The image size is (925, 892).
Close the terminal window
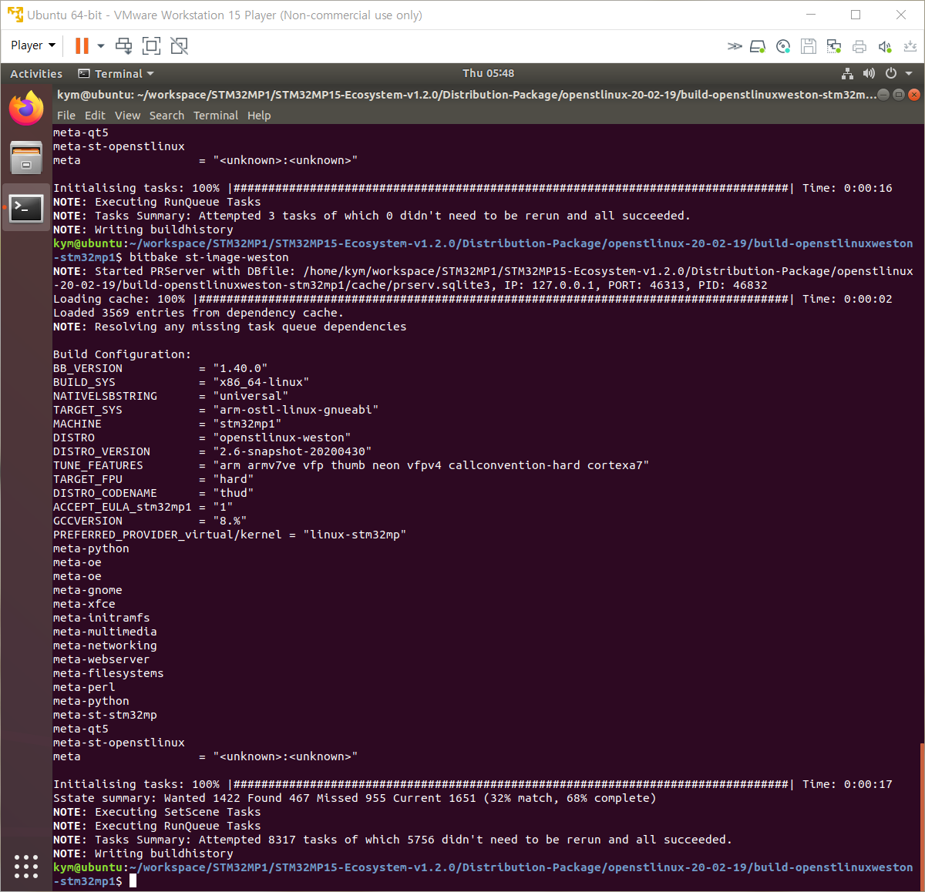[x=914, y=94]
